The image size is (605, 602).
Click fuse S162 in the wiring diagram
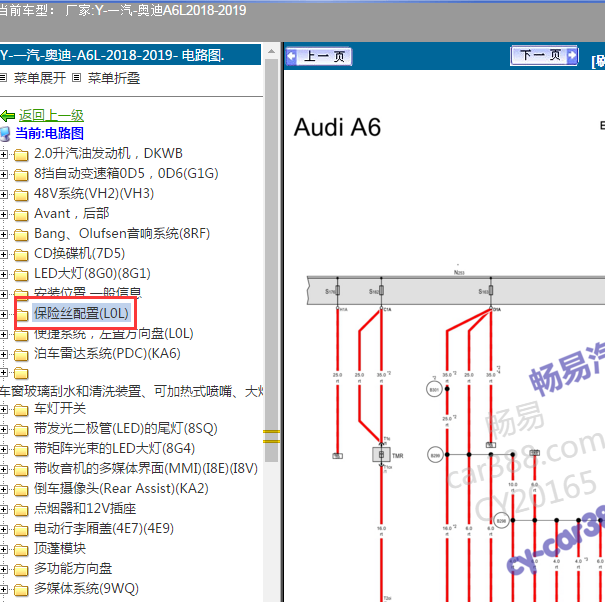[381, 291]
